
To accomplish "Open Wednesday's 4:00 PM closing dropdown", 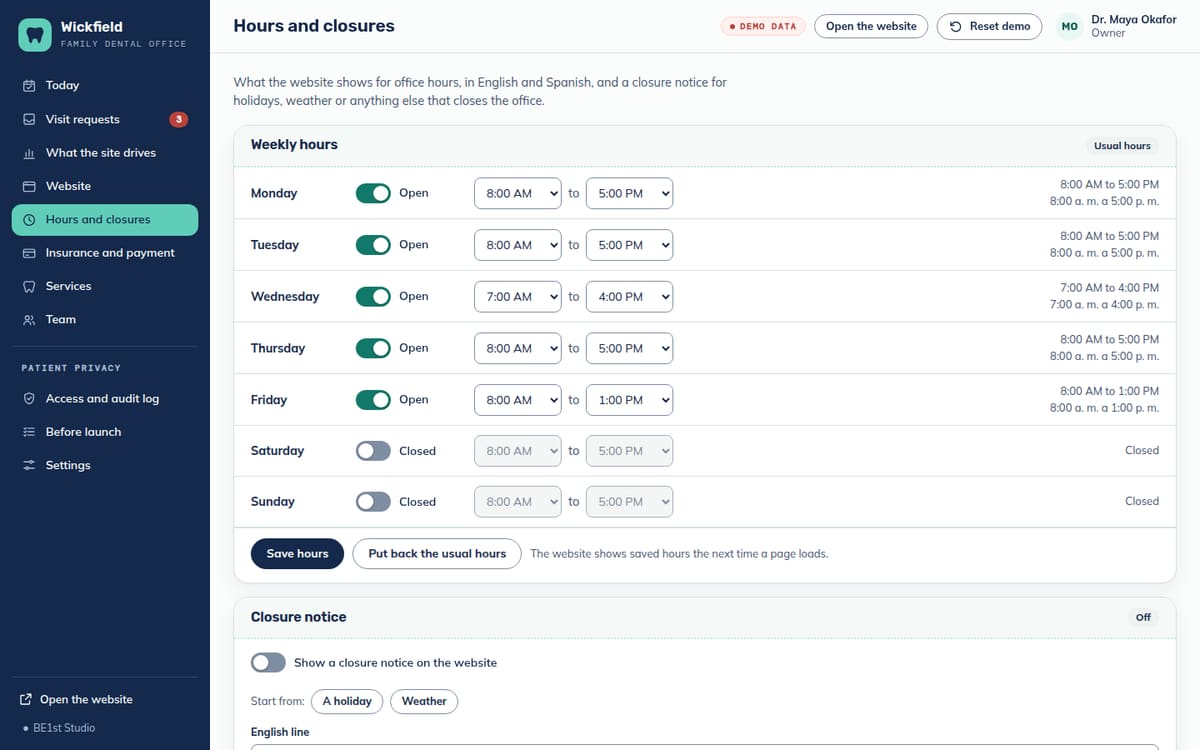I will pos(630,297).
